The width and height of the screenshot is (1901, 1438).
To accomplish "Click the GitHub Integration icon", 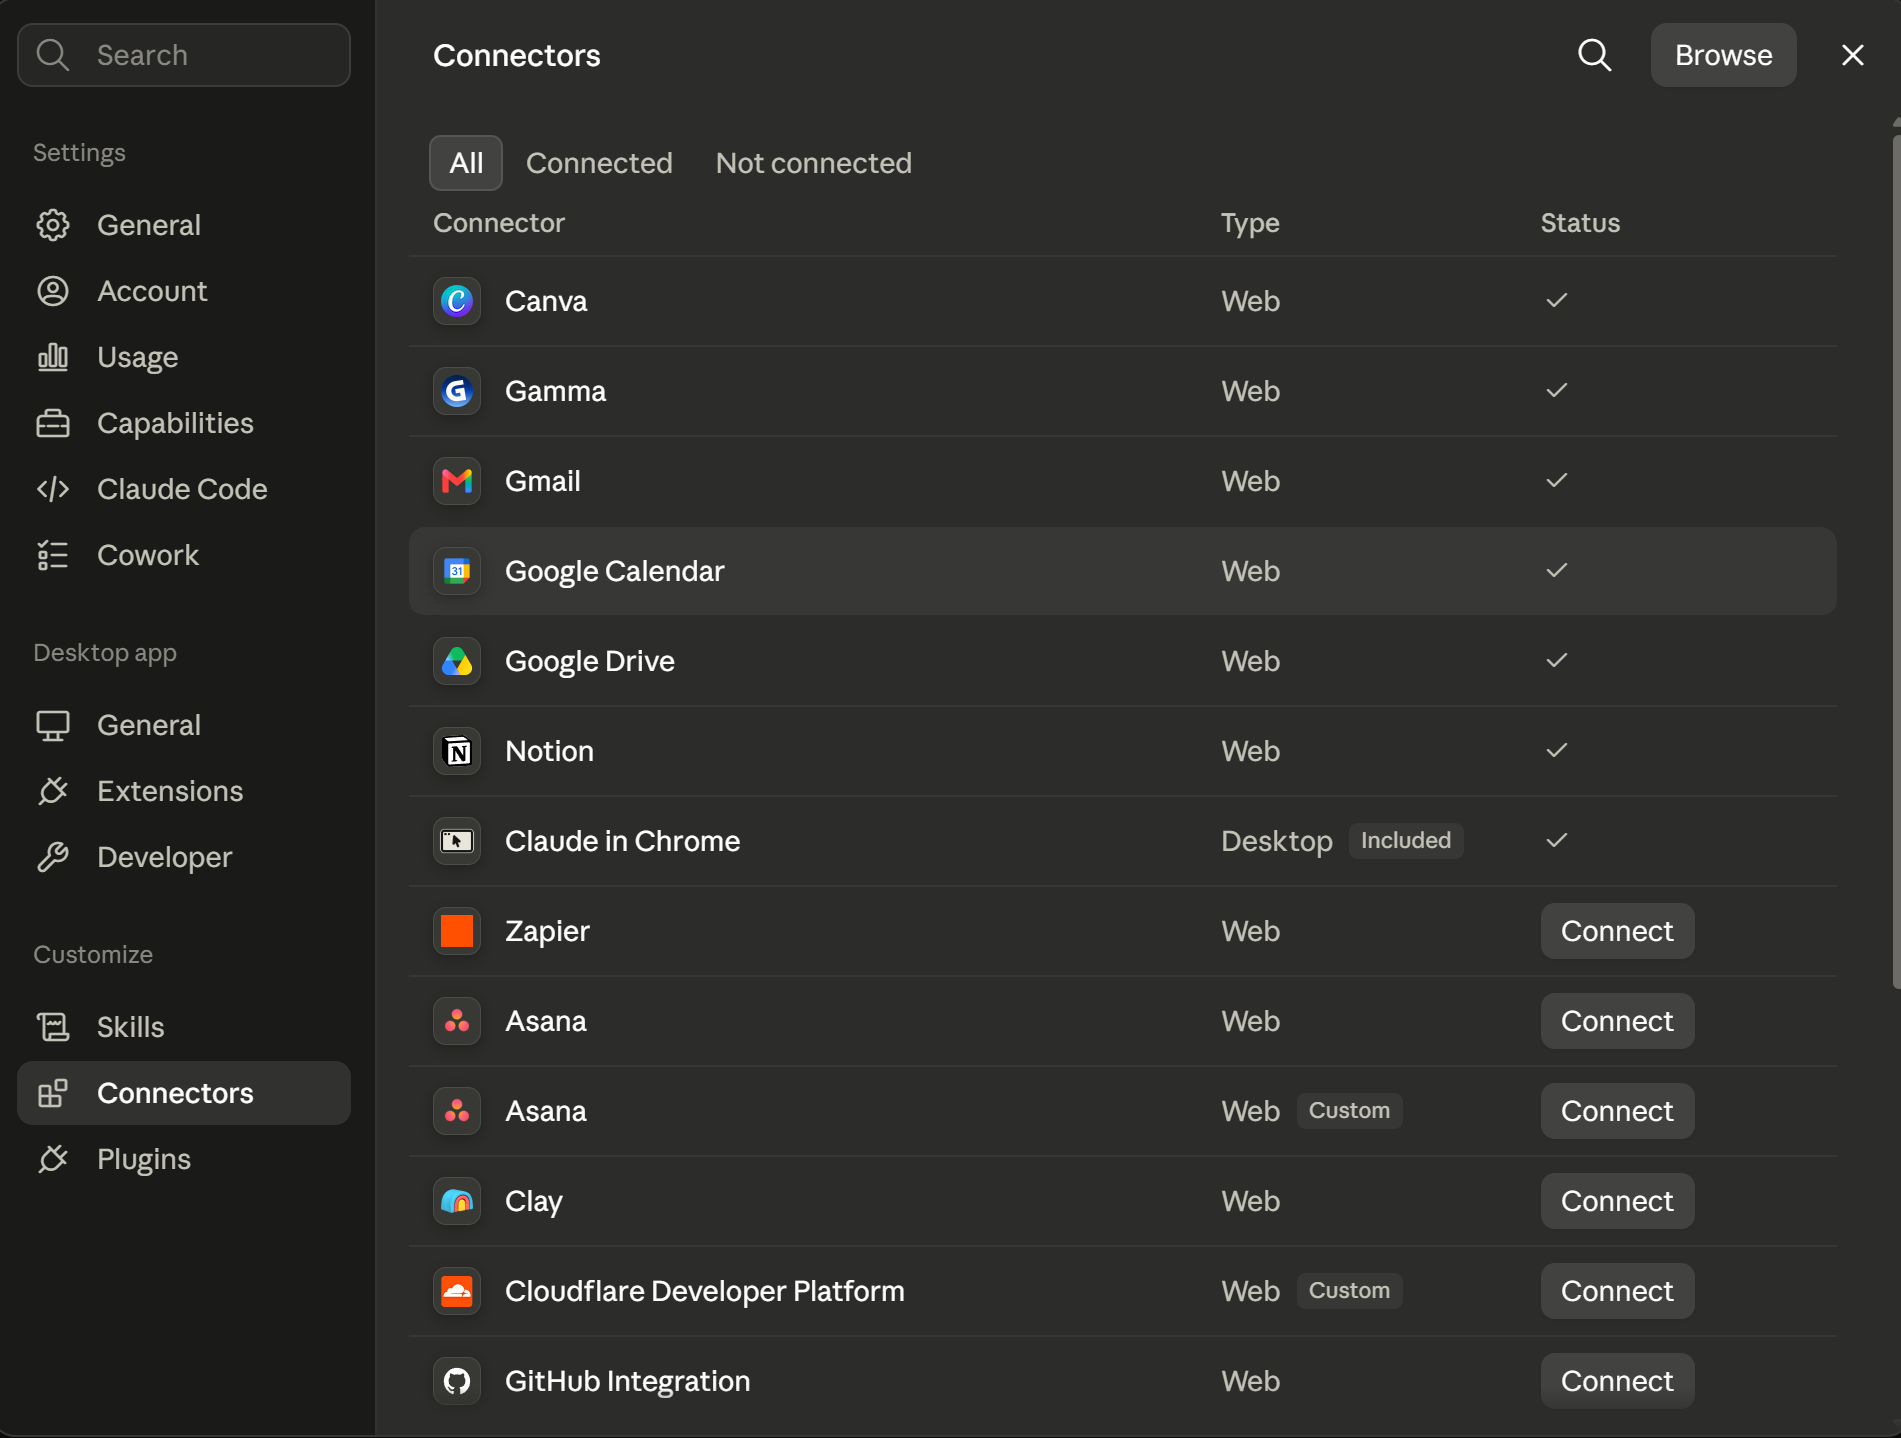I will [457, 1381].
